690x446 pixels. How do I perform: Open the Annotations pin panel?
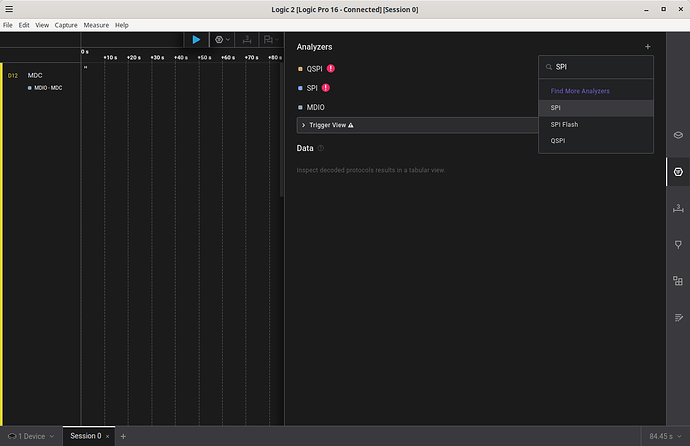coord(677,244)
